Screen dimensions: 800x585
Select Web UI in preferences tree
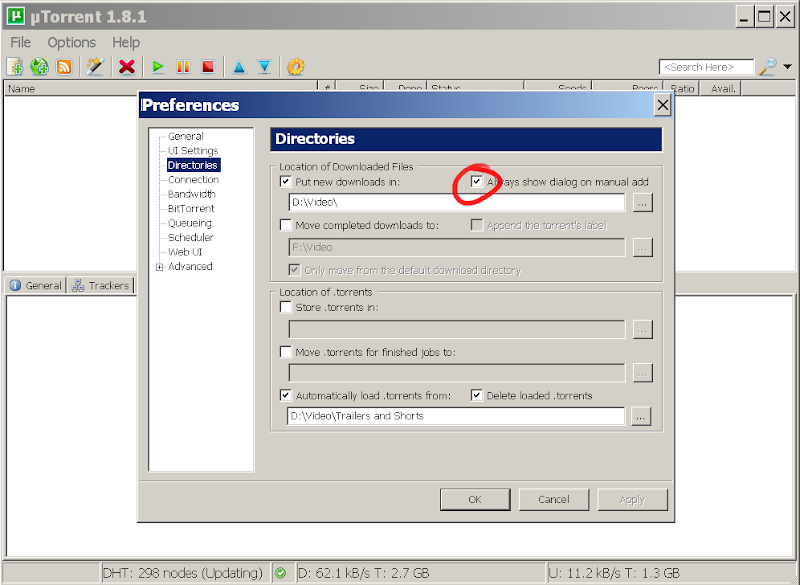point(185,252)
